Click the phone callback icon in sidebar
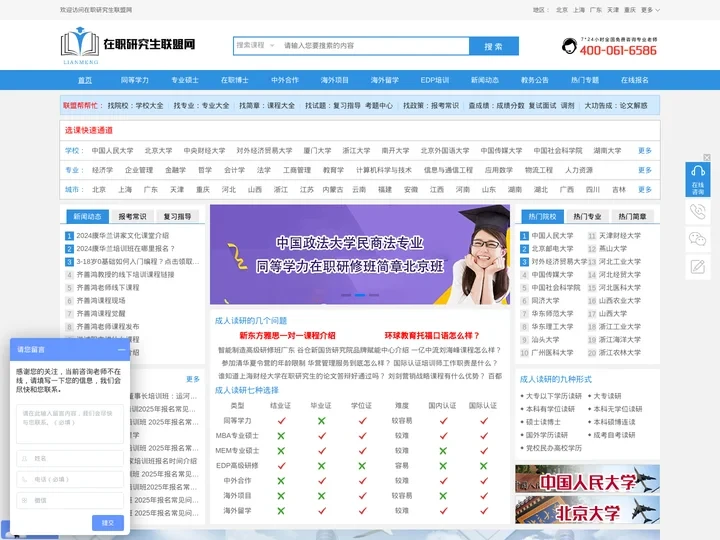The height and width of the screenshot is (540, 720). (698, 212)
